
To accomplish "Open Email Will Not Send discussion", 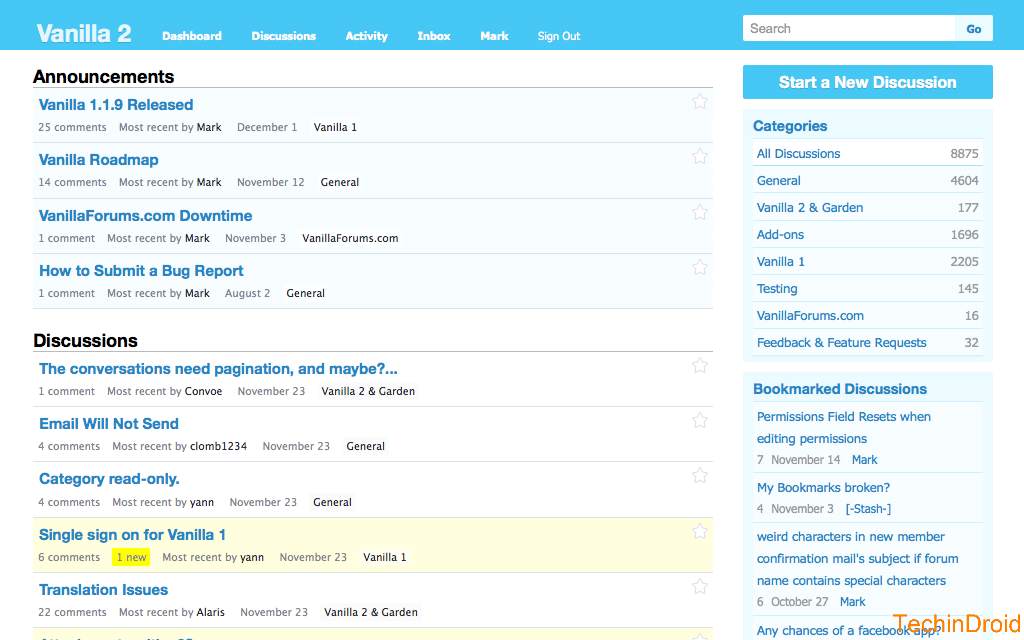I will (x=108, y=424).
